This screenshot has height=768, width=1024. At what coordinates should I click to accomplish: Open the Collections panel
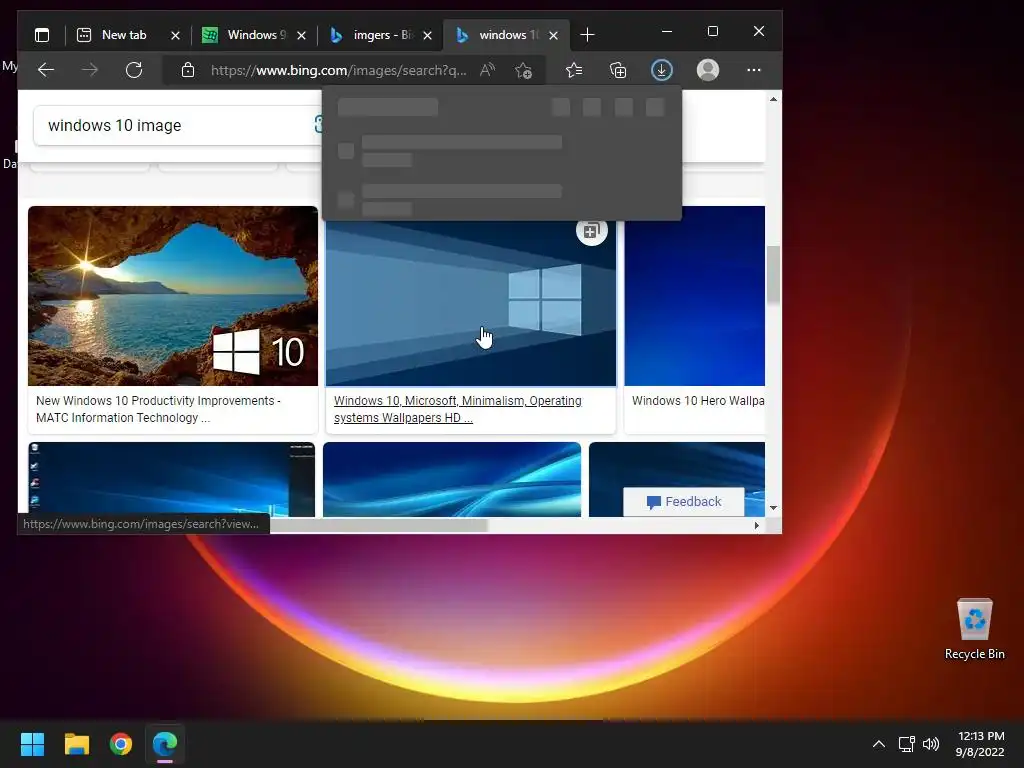tap(618, 70)
